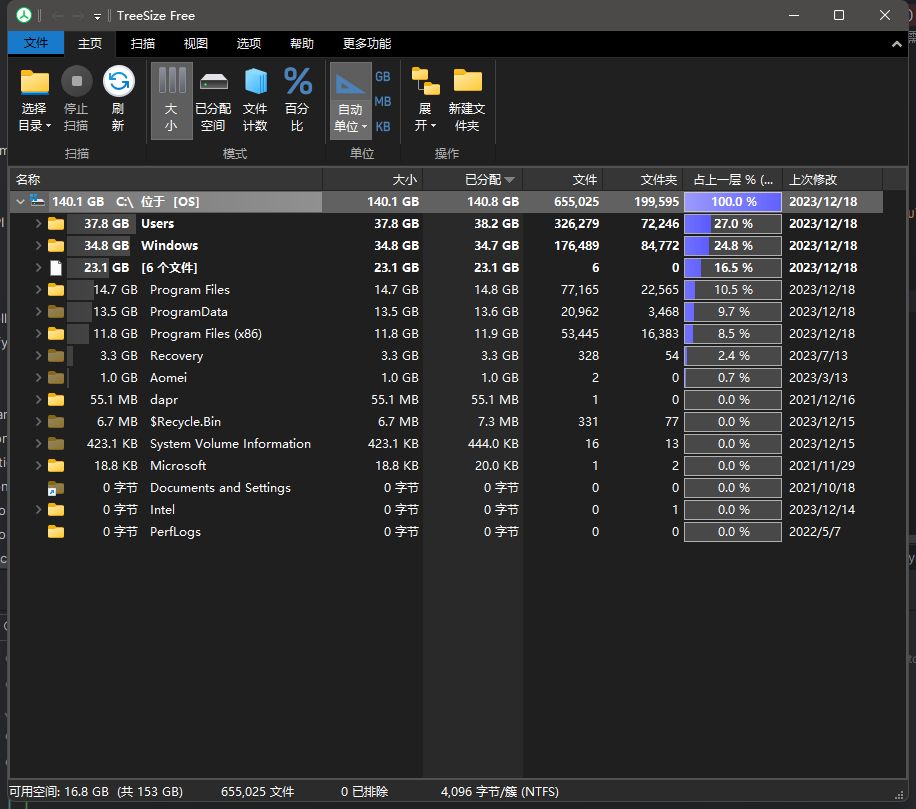Sort by the Folders (文件夹) column header
The image size is (916, 809).
(643, 179)
